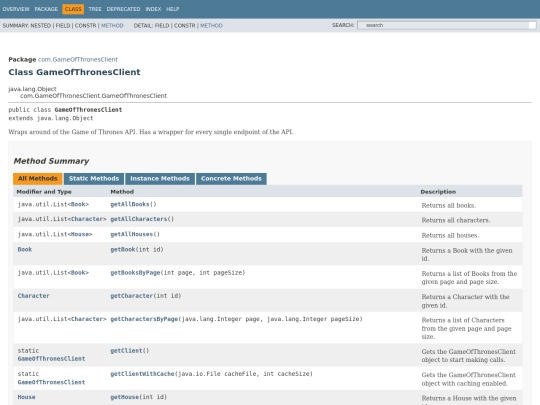Jump to Method detail link
540x405 pixels.
point(211,25)
